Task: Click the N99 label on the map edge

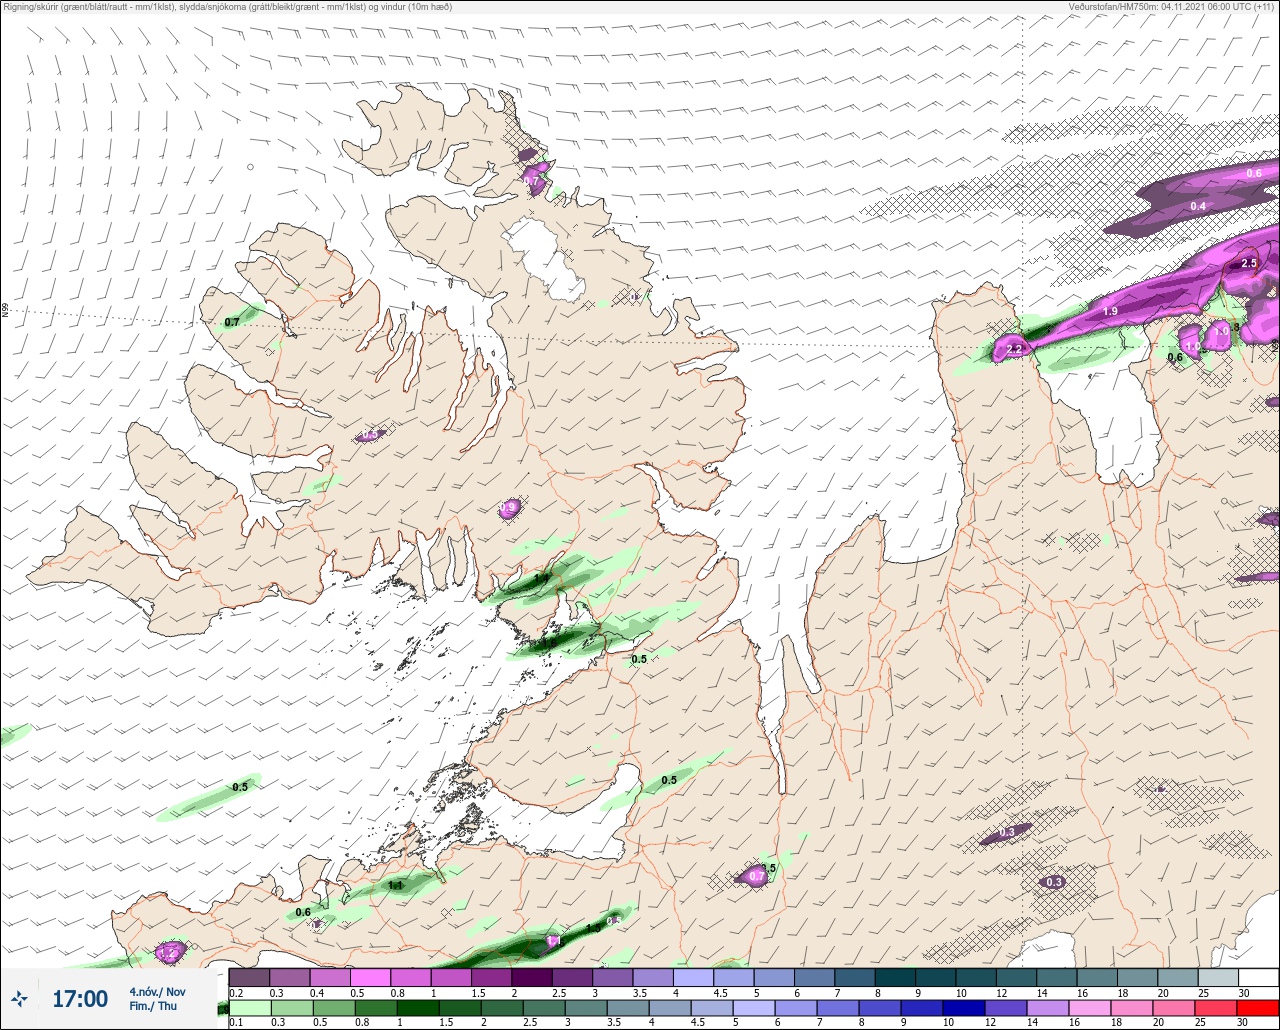Action: (5, 311)
